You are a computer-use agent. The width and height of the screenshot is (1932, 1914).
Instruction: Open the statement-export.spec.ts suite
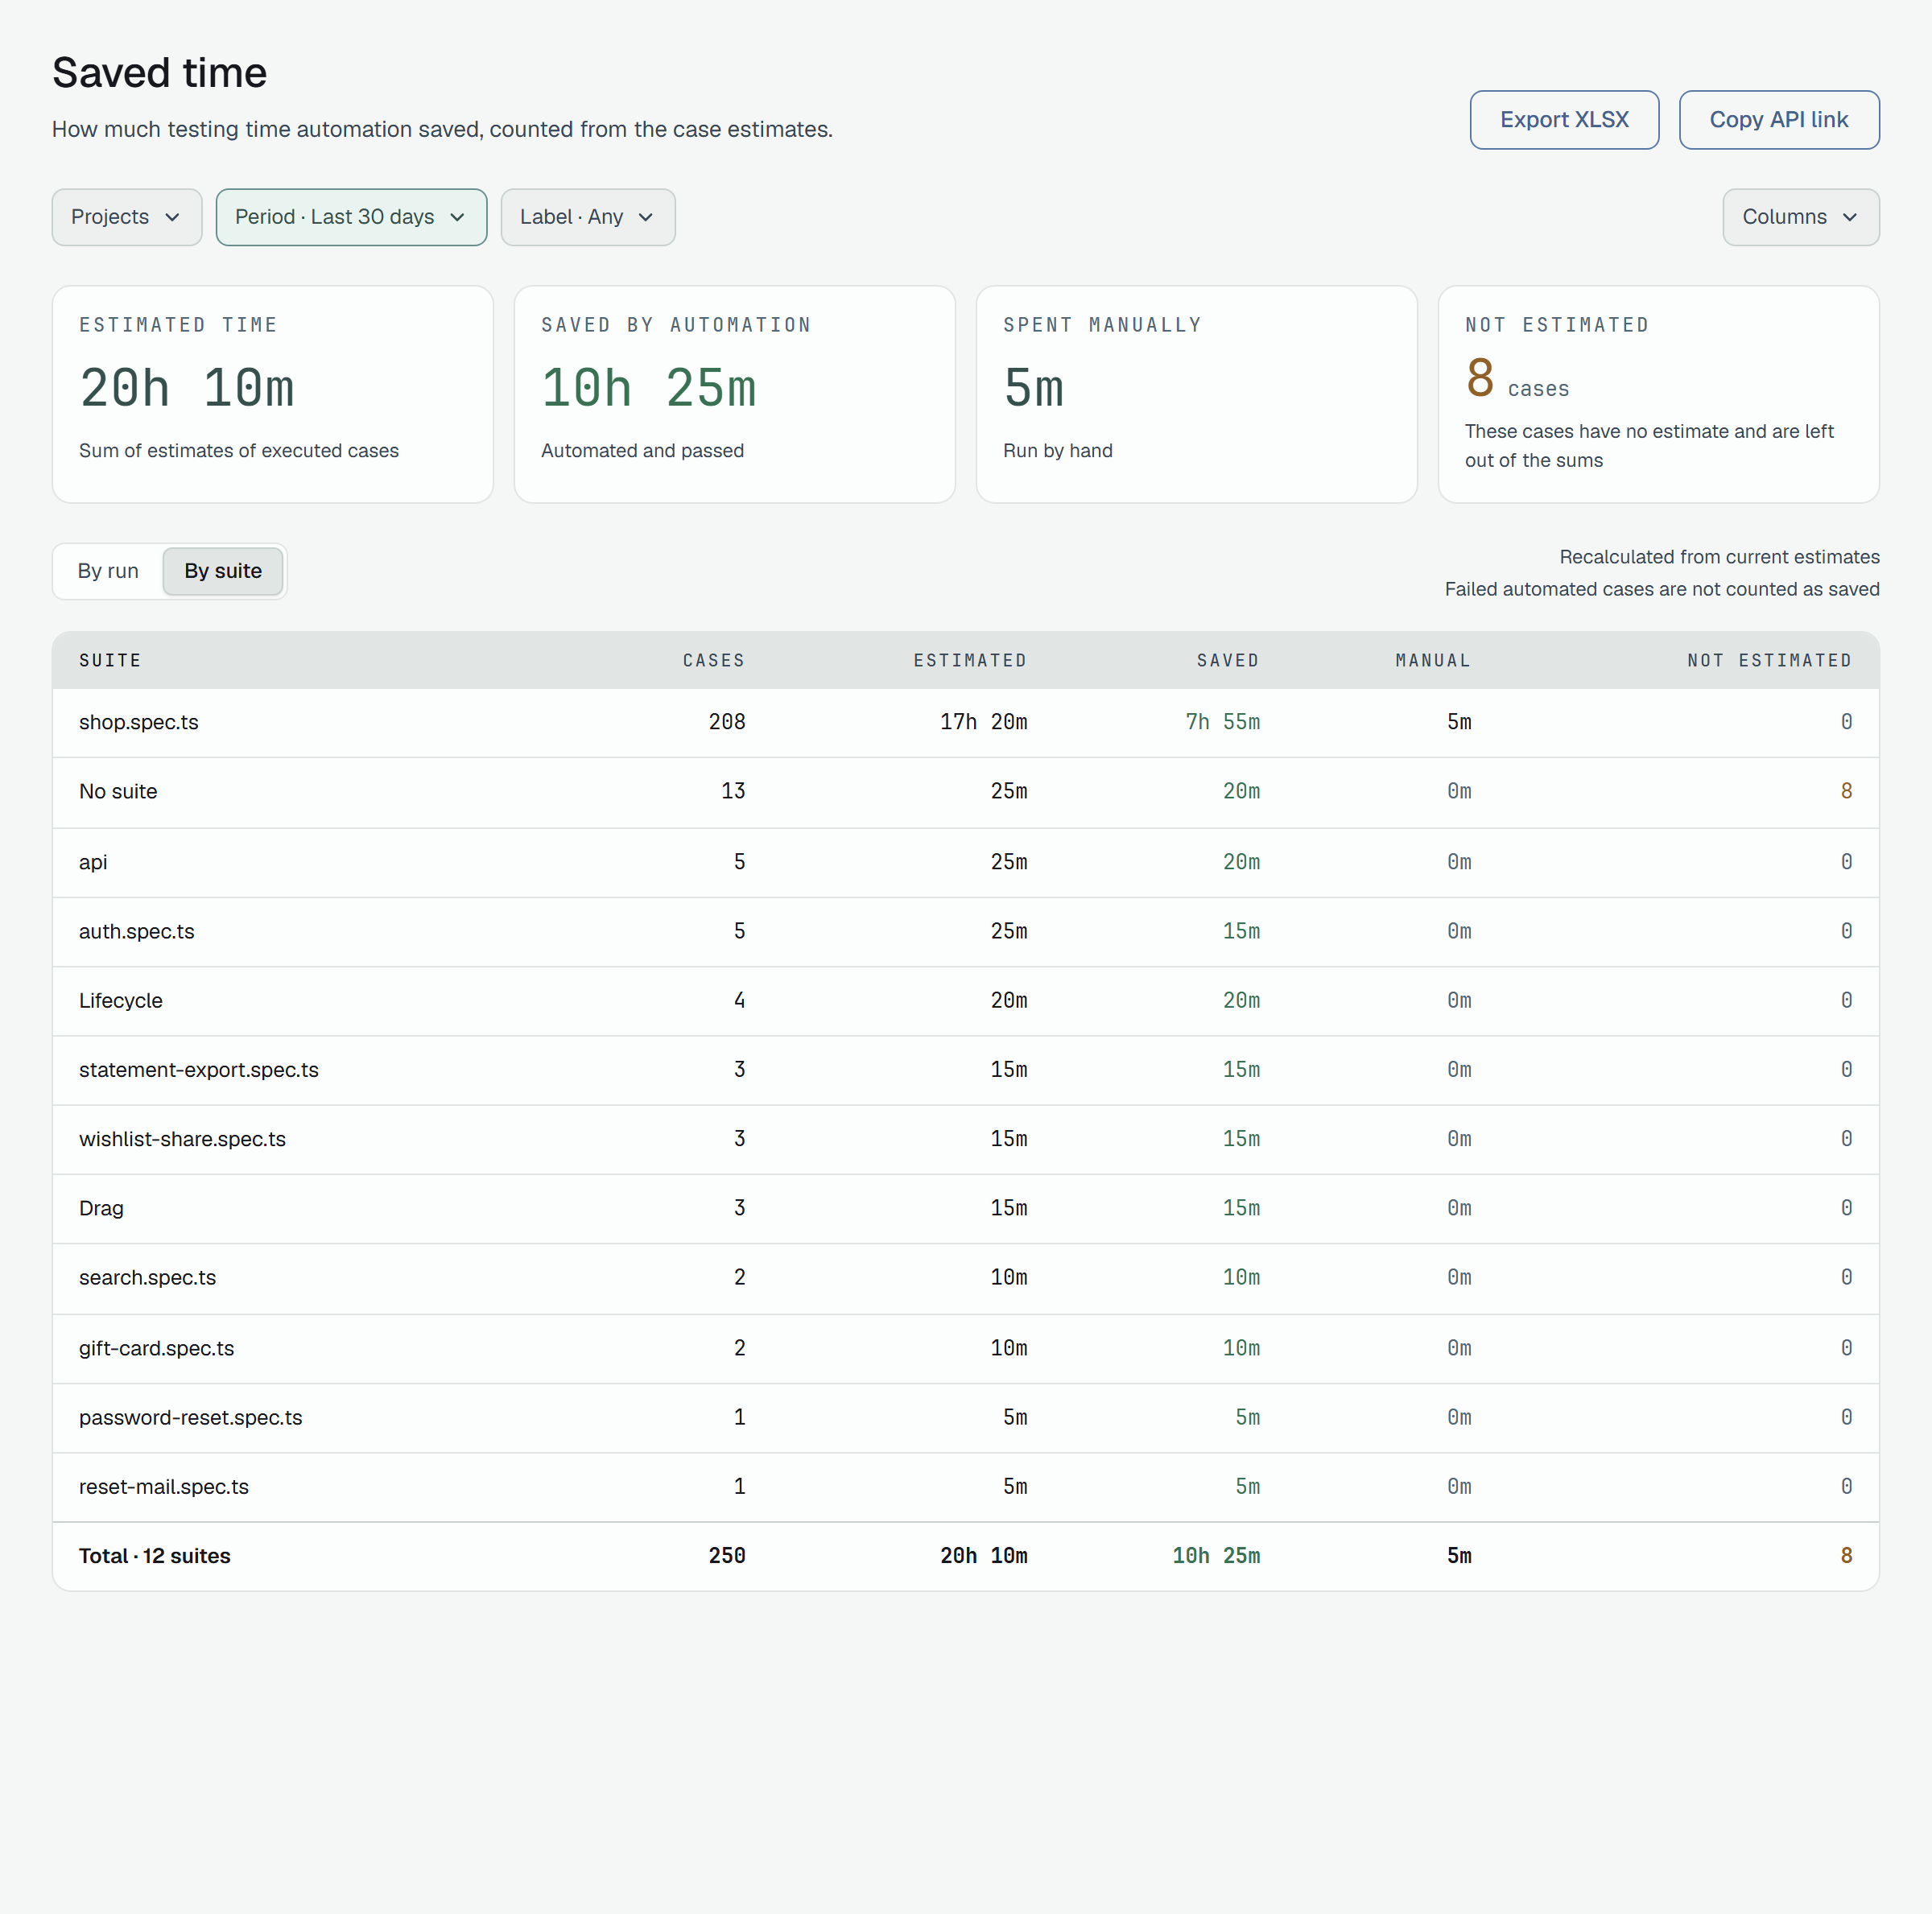coord(199,1070)
